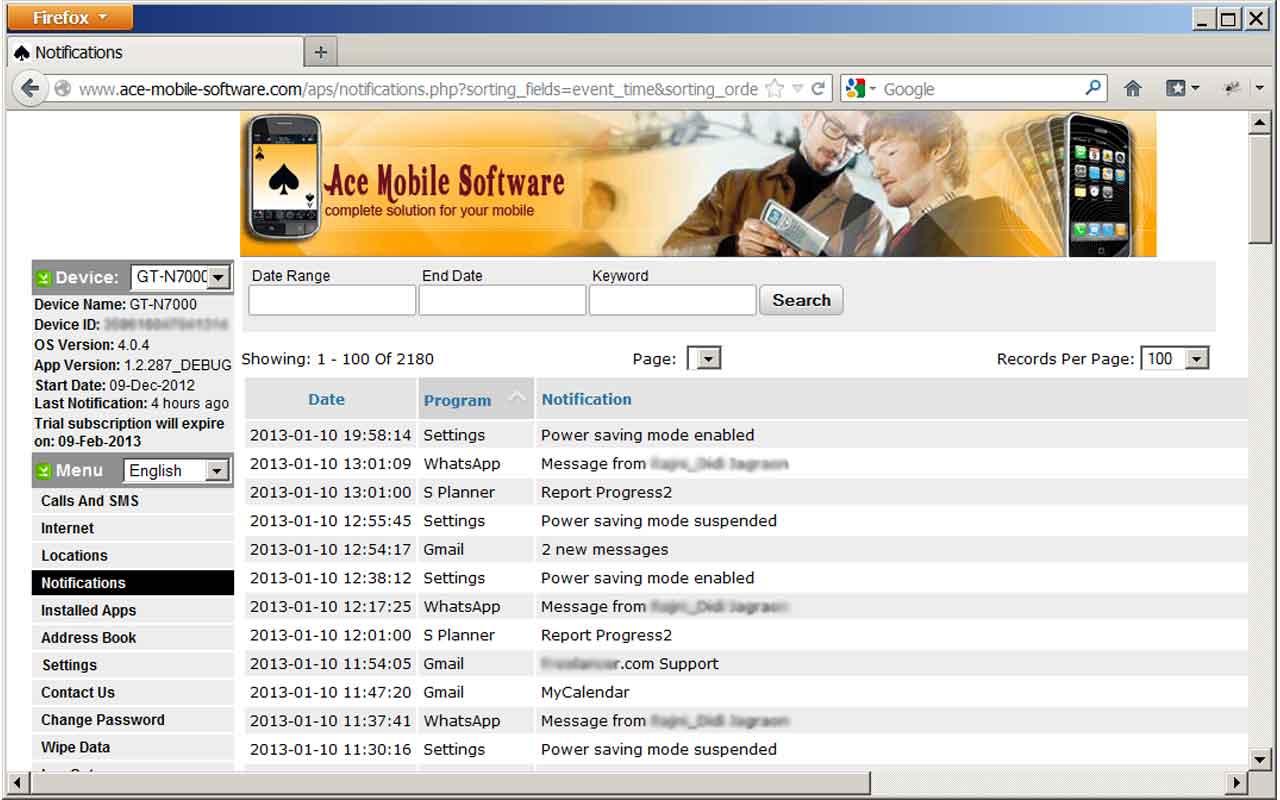Screen dimensions: 1280x800
Task: Click the date 2013-01-10 12:17:25
Action: [x=330, y=606]
